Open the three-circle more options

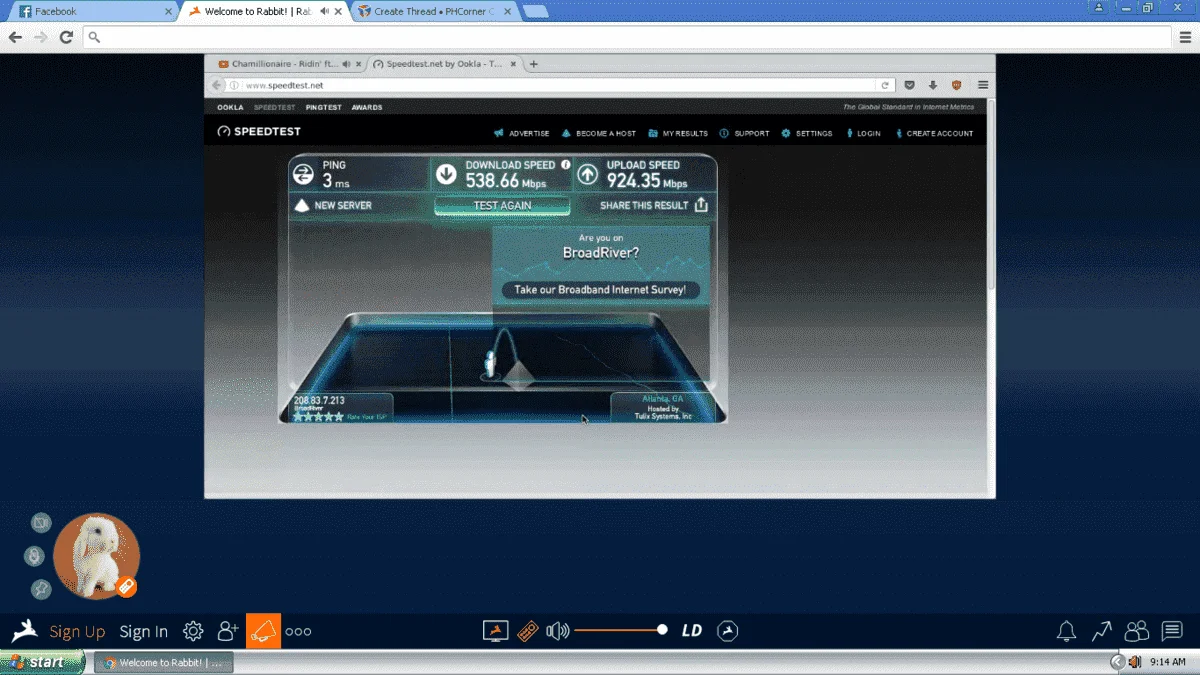tap(298, 631)
